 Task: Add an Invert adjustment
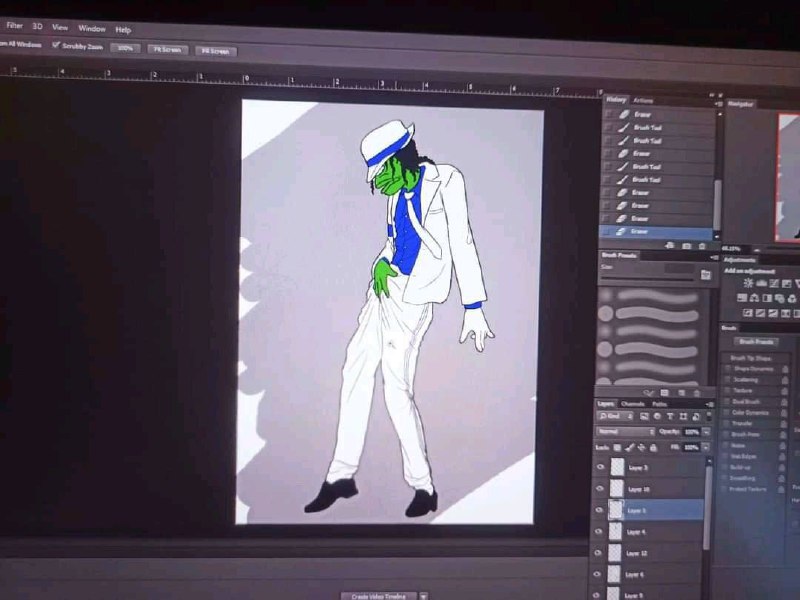748,312
